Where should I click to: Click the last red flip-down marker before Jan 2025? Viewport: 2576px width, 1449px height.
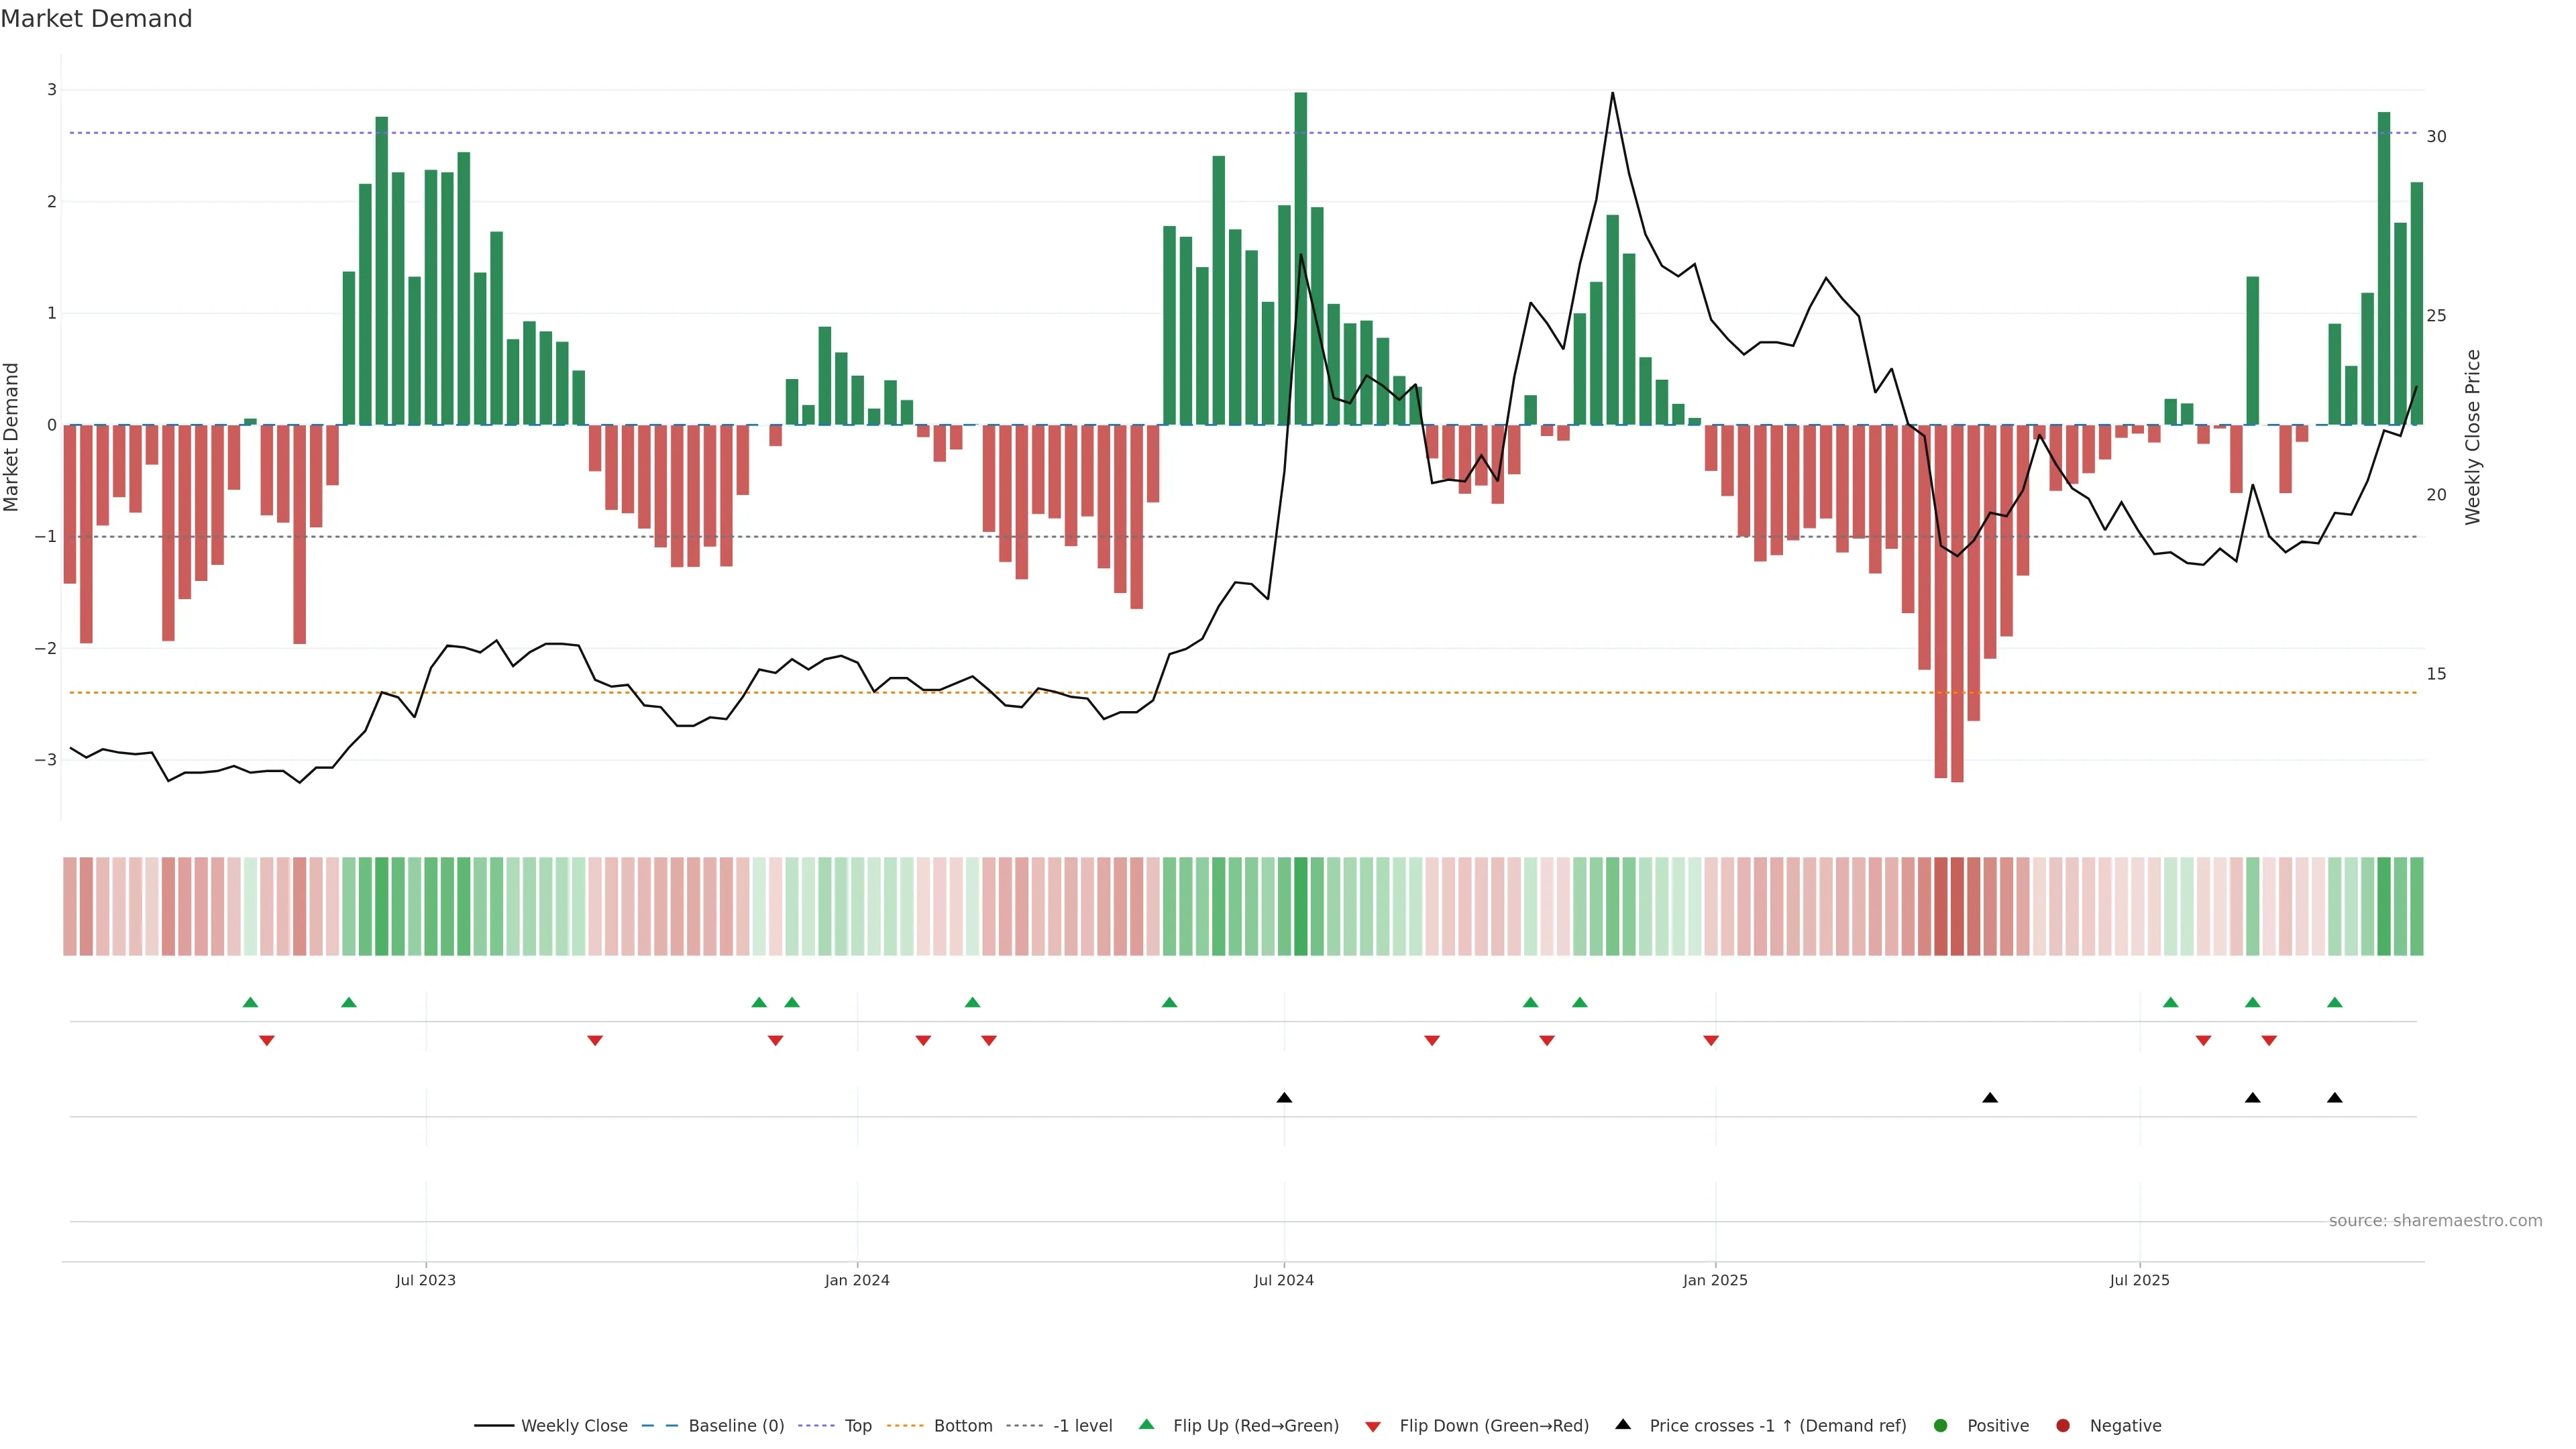point(1711,1041)
